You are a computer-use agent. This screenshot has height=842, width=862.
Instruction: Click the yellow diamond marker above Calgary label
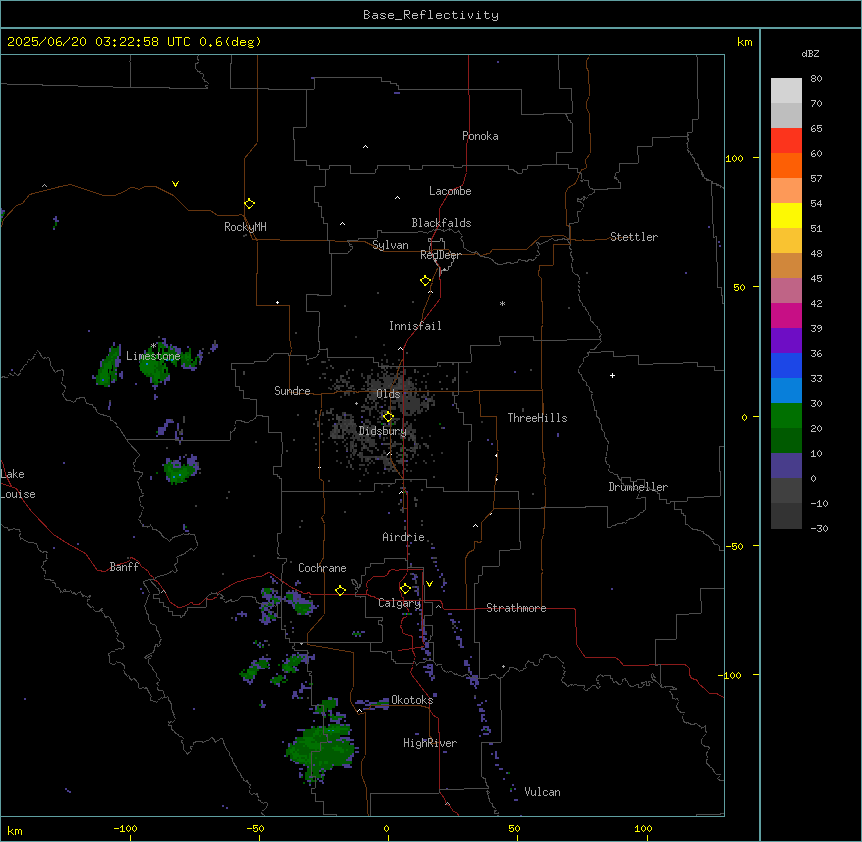[x=405, y=589]
